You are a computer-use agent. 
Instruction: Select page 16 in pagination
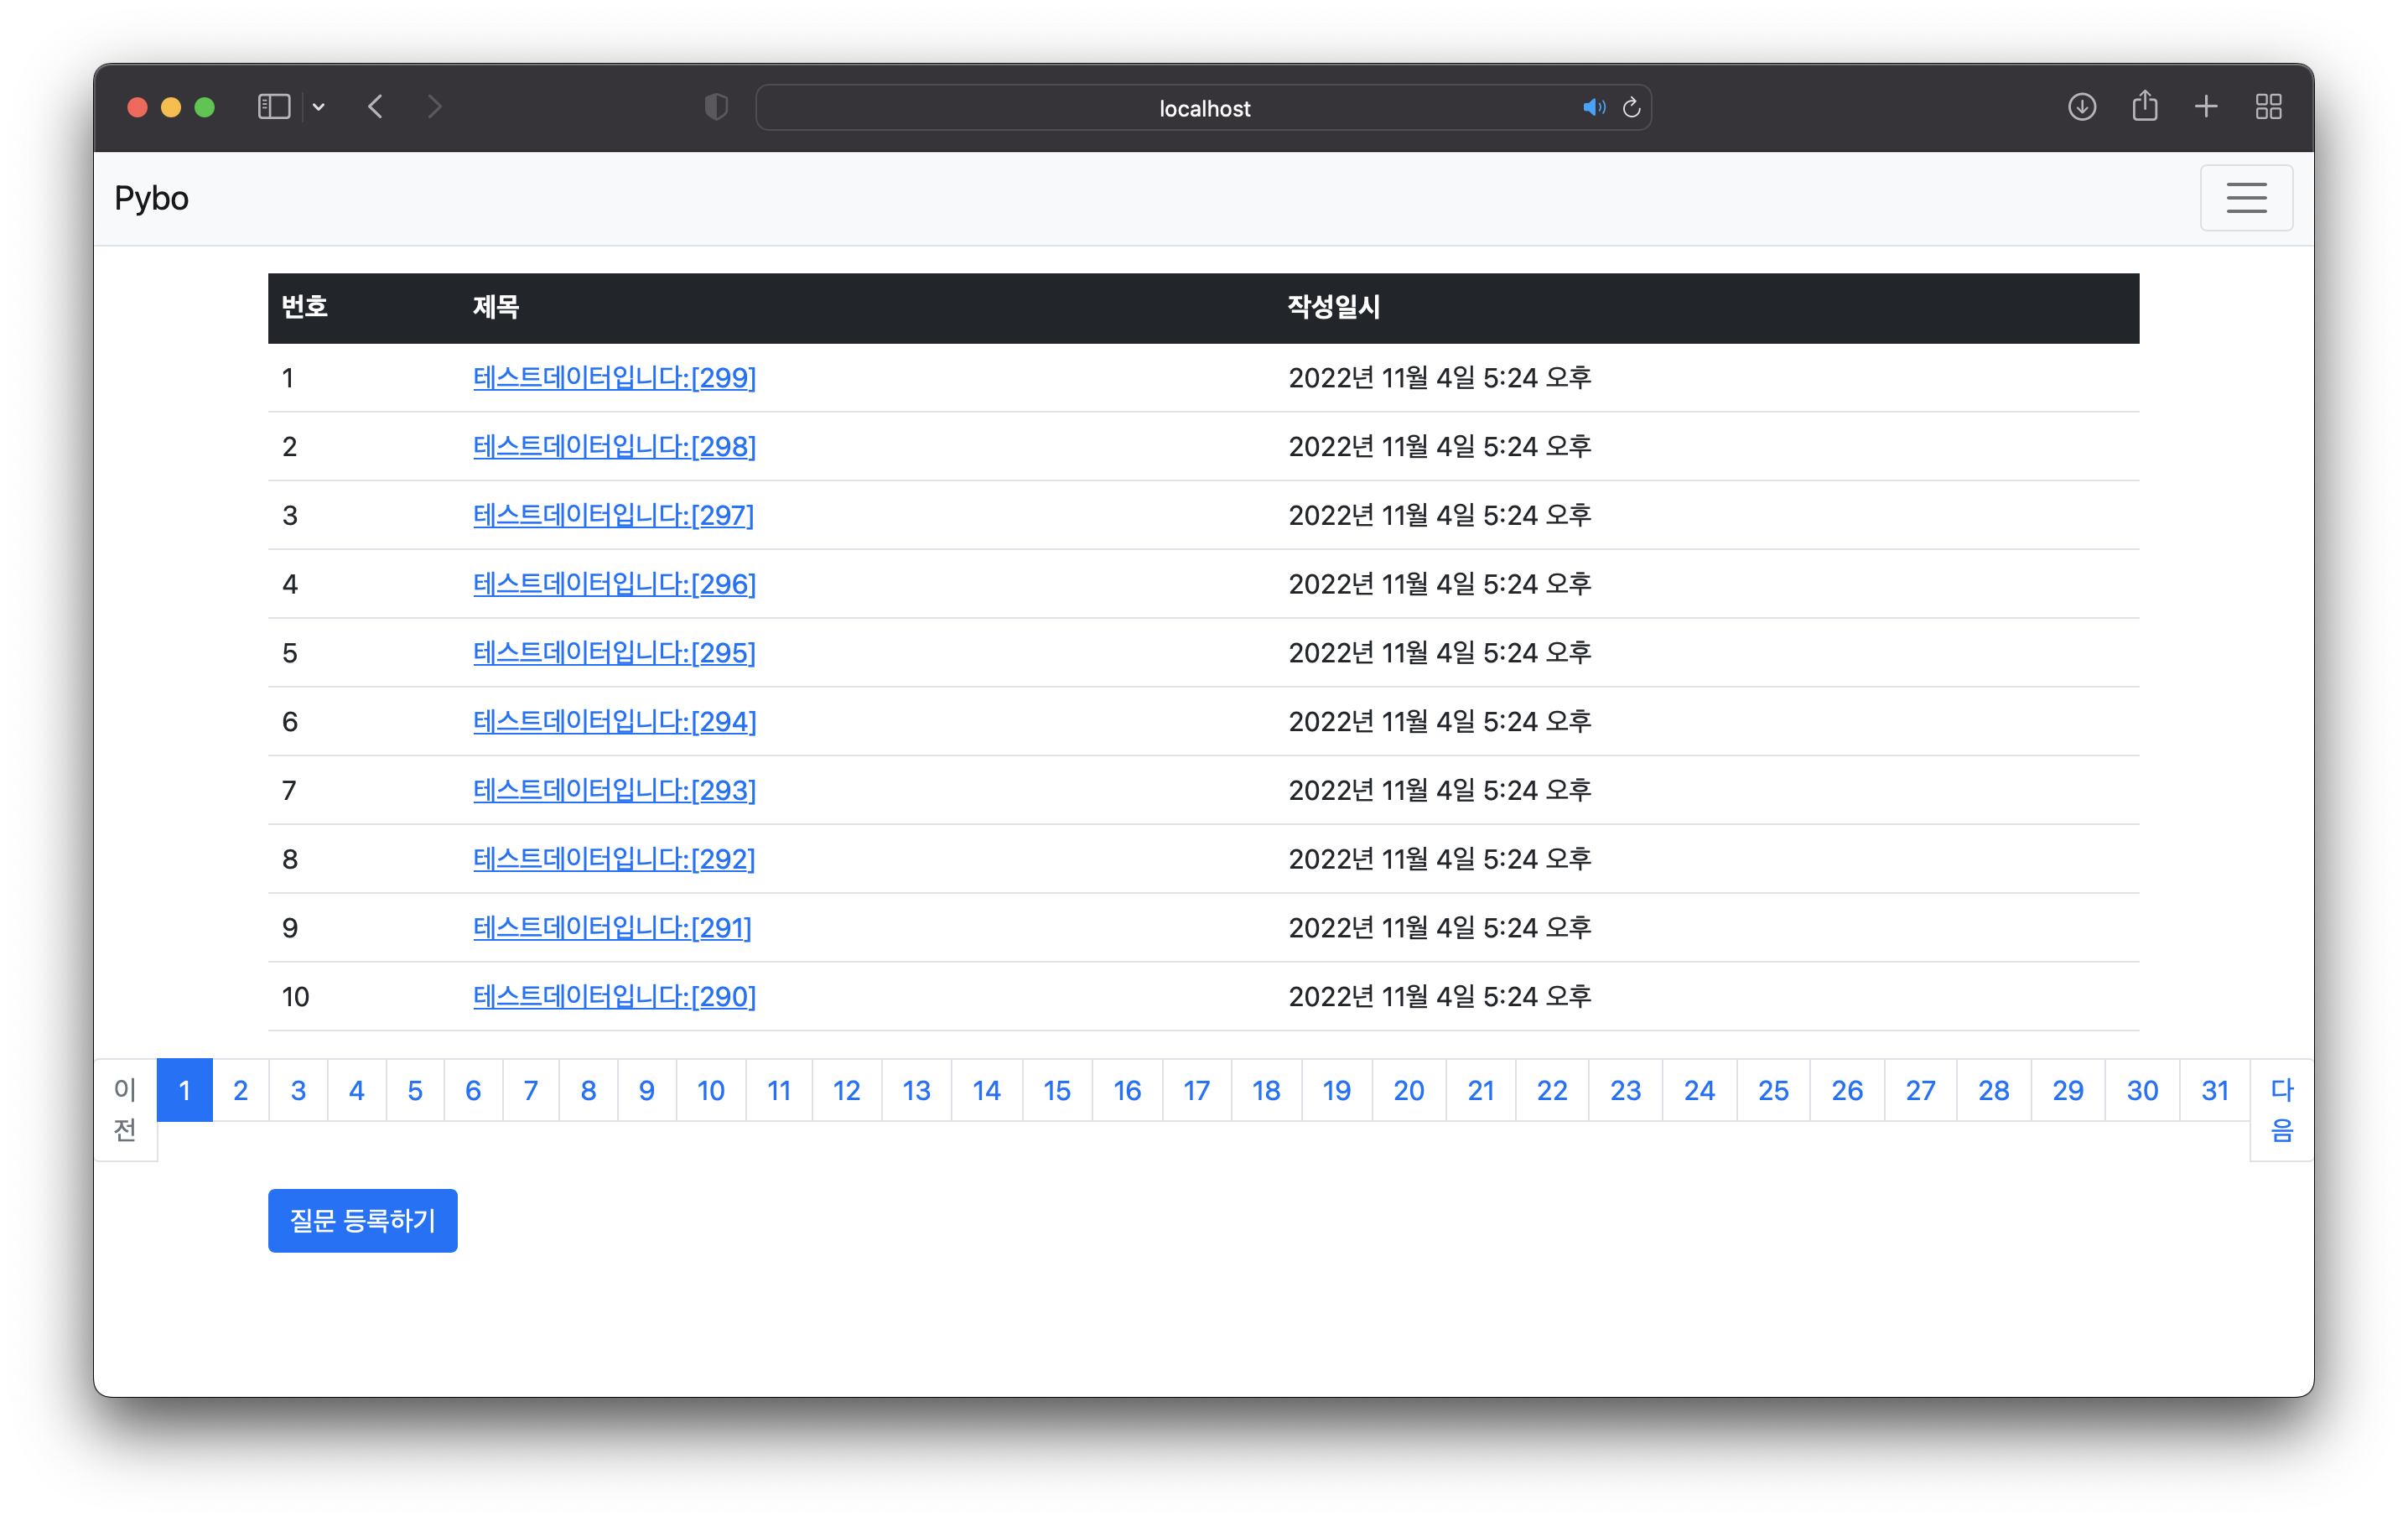(x=1127, y=1090)
